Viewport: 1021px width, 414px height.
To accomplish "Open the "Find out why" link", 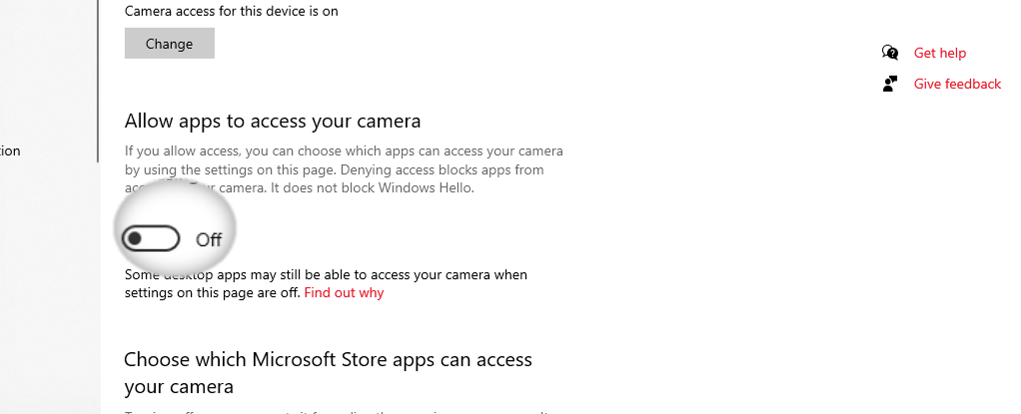I will [x=343, y=293].
